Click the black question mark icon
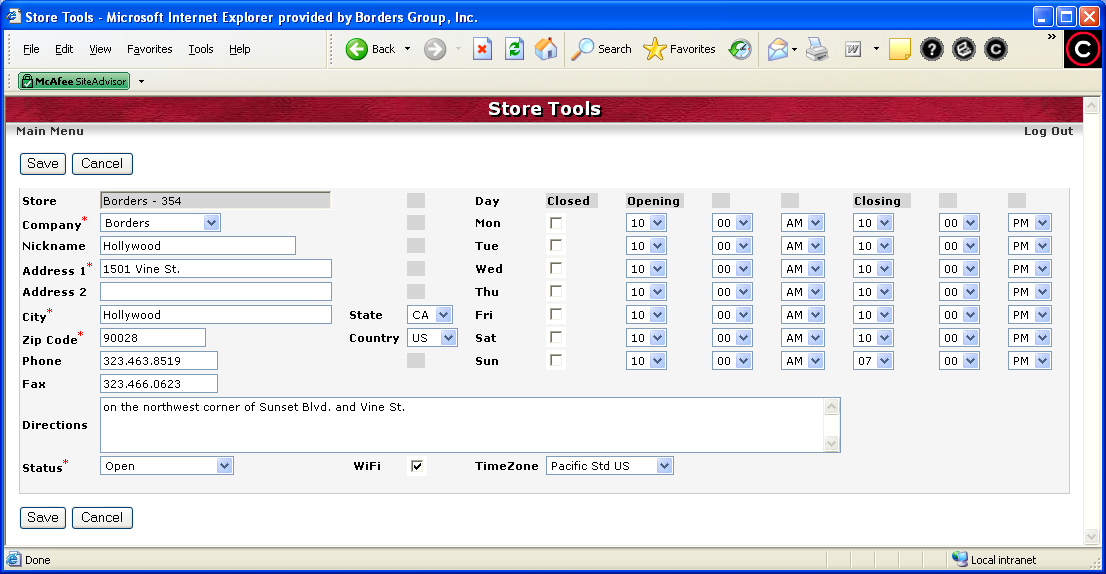 point(932,49)
